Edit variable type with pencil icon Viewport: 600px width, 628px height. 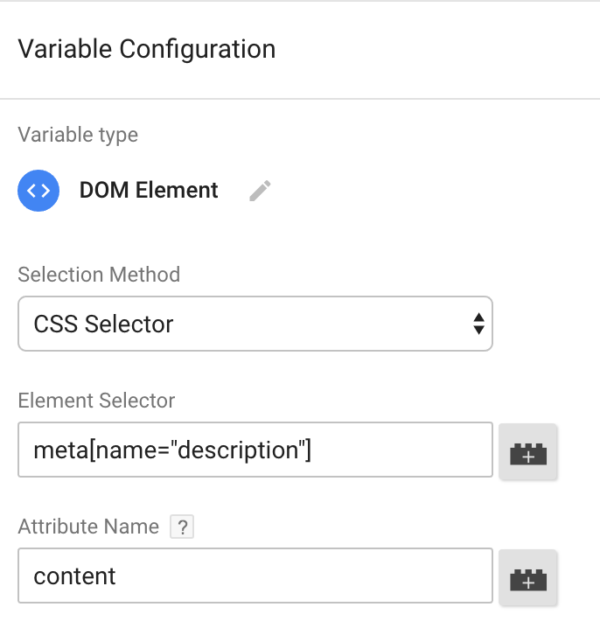260,191
